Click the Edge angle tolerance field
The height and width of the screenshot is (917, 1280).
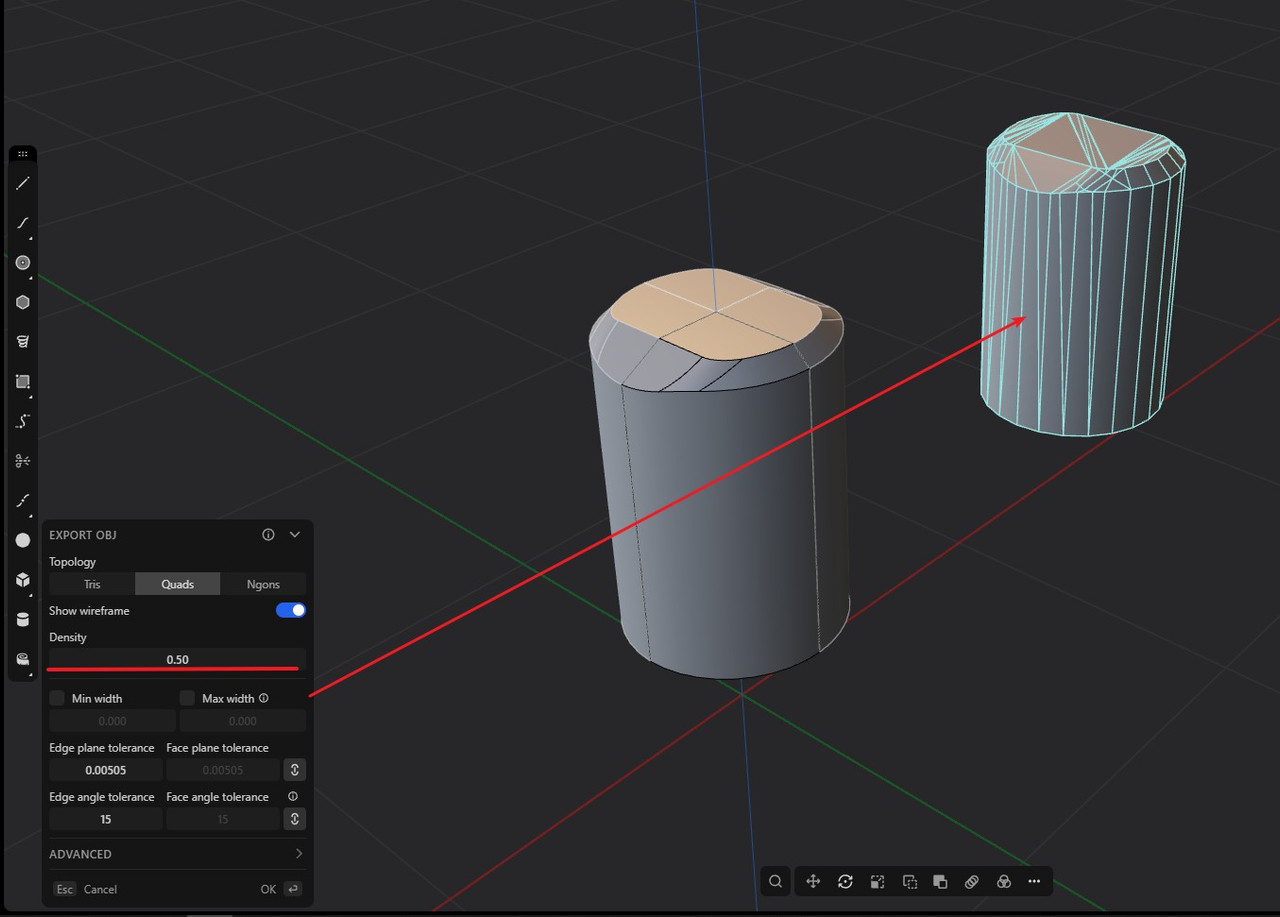[106, 819]
